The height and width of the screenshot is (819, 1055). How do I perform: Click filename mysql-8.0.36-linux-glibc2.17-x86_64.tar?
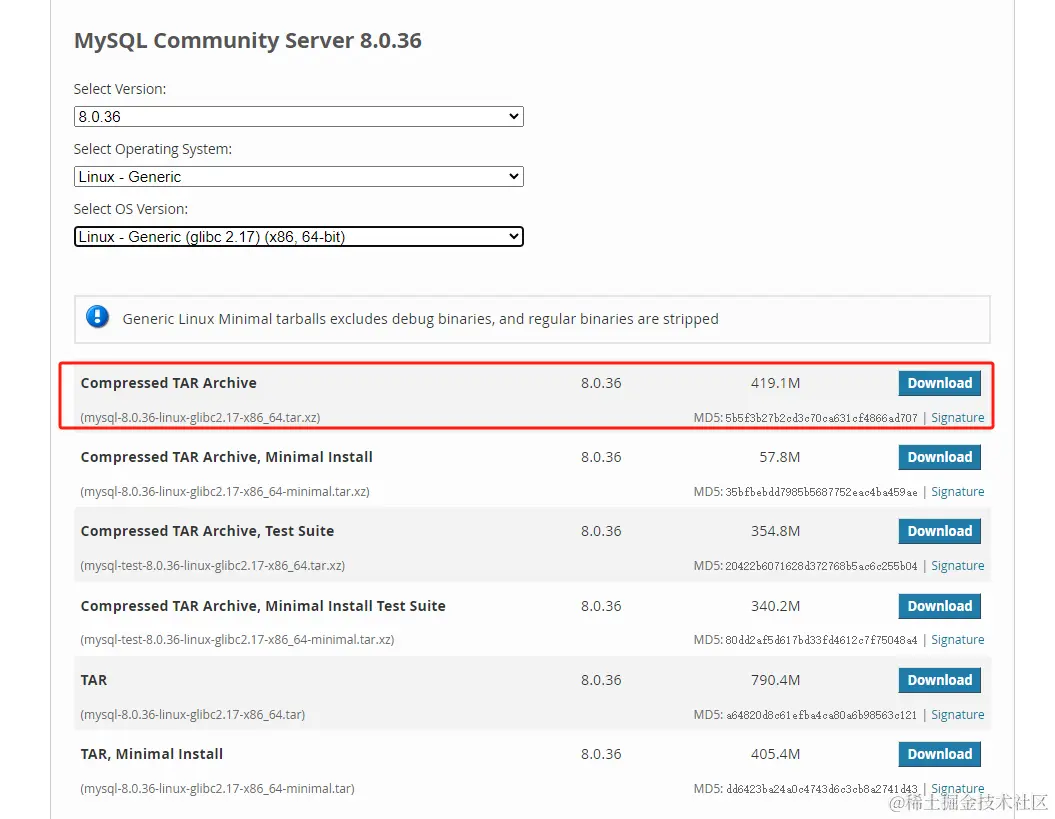192,714
